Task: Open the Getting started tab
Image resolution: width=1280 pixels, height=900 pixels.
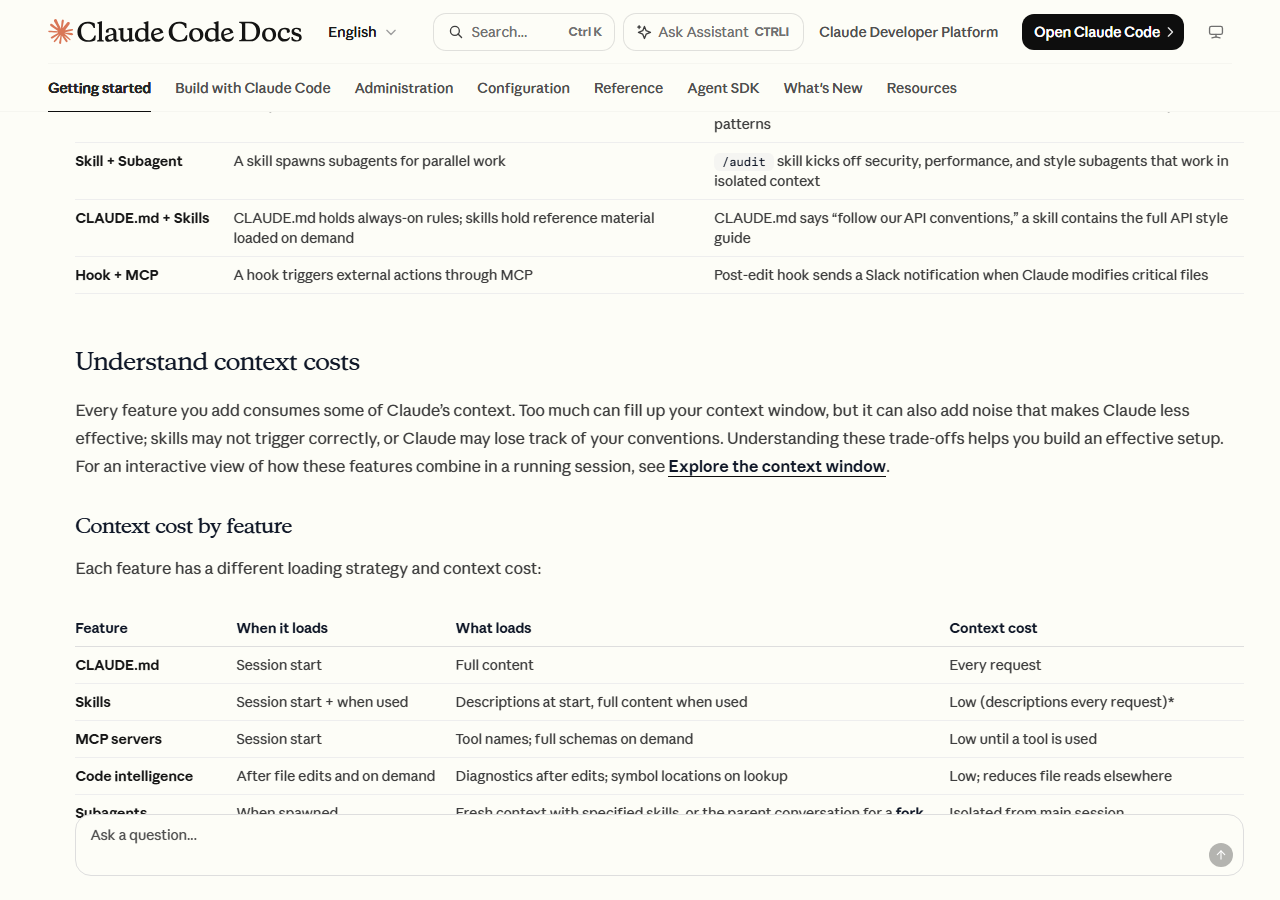Action: 100,88
